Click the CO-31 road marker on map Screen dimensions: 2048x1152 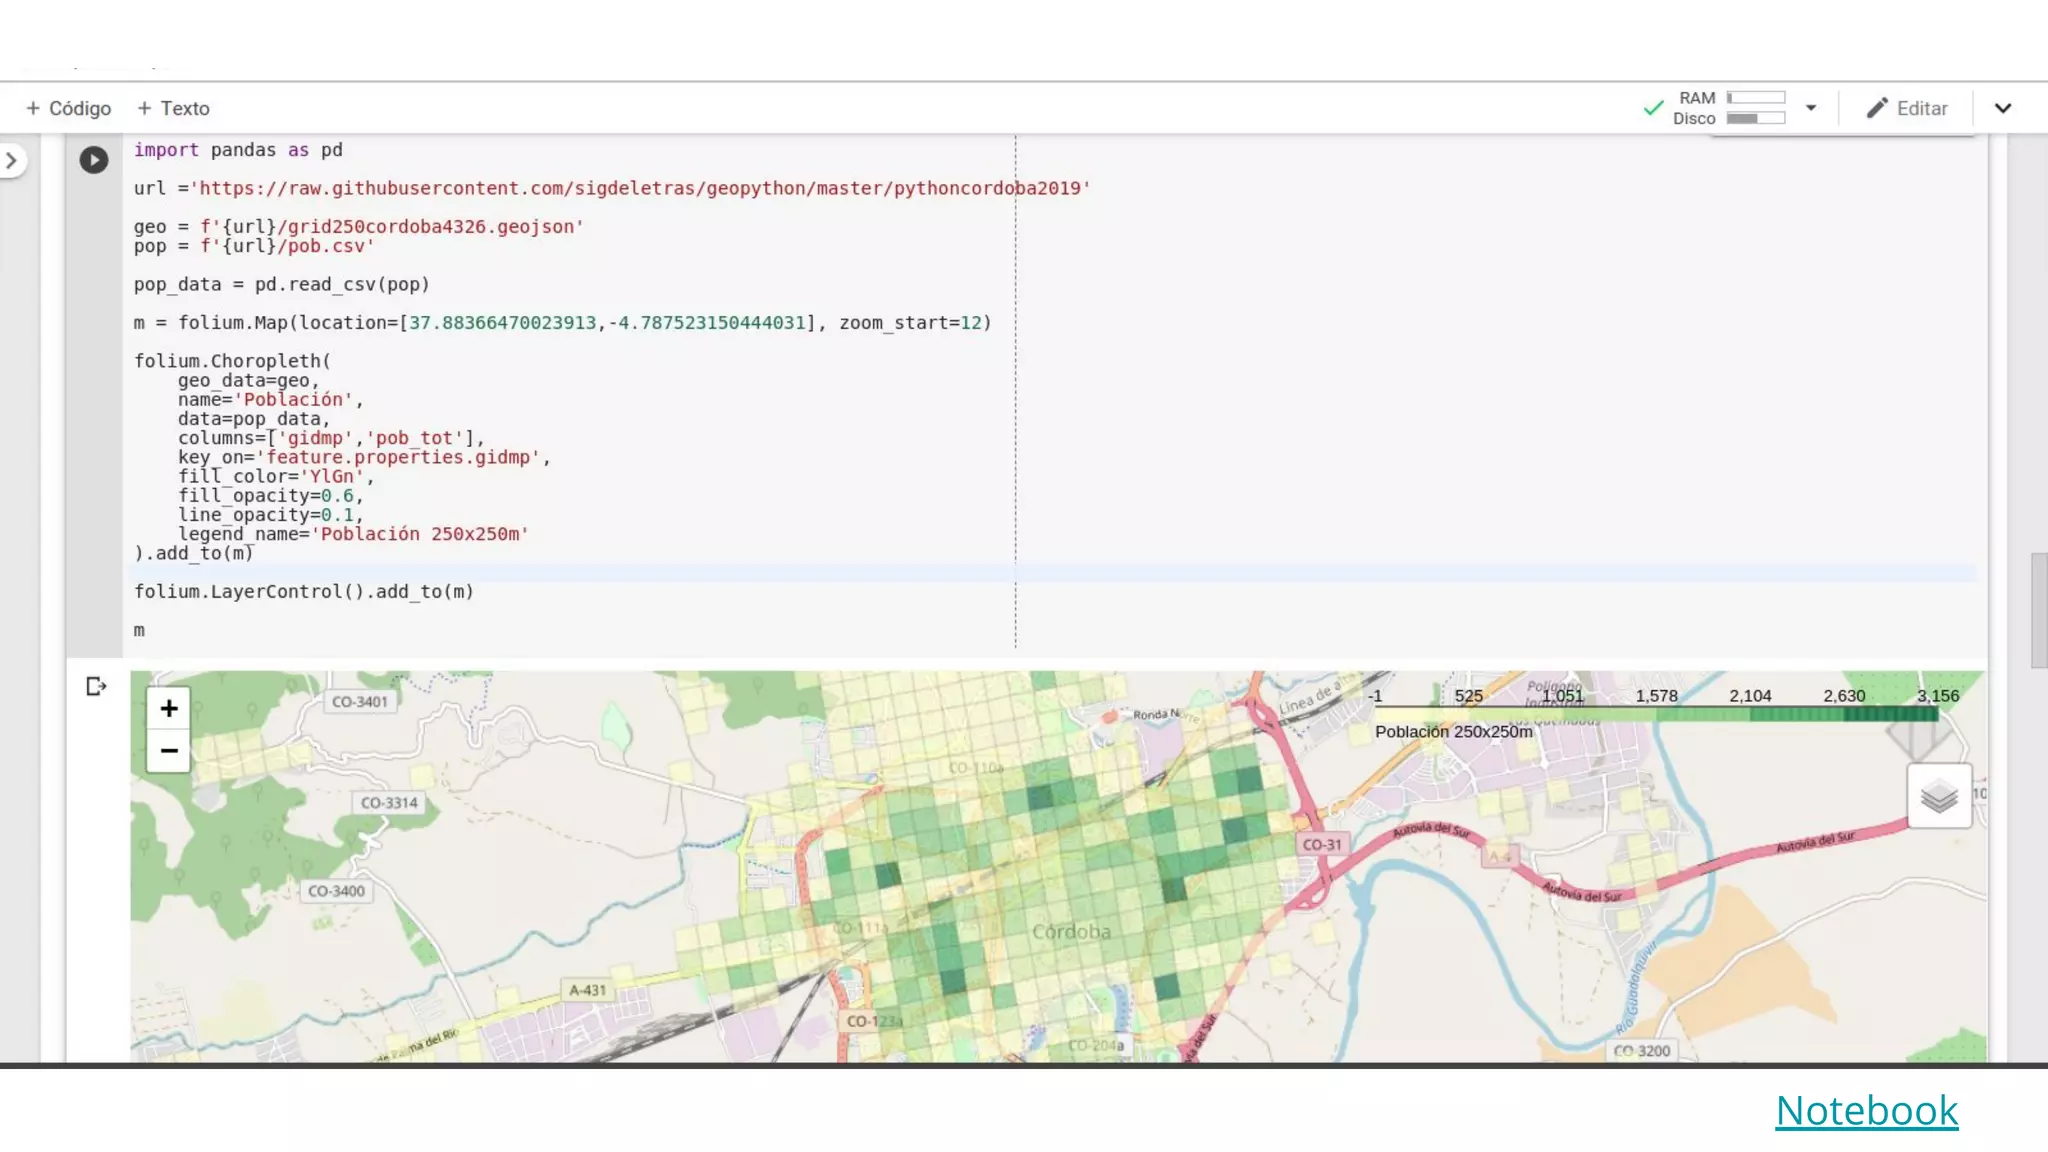[x=1322, y=845]
